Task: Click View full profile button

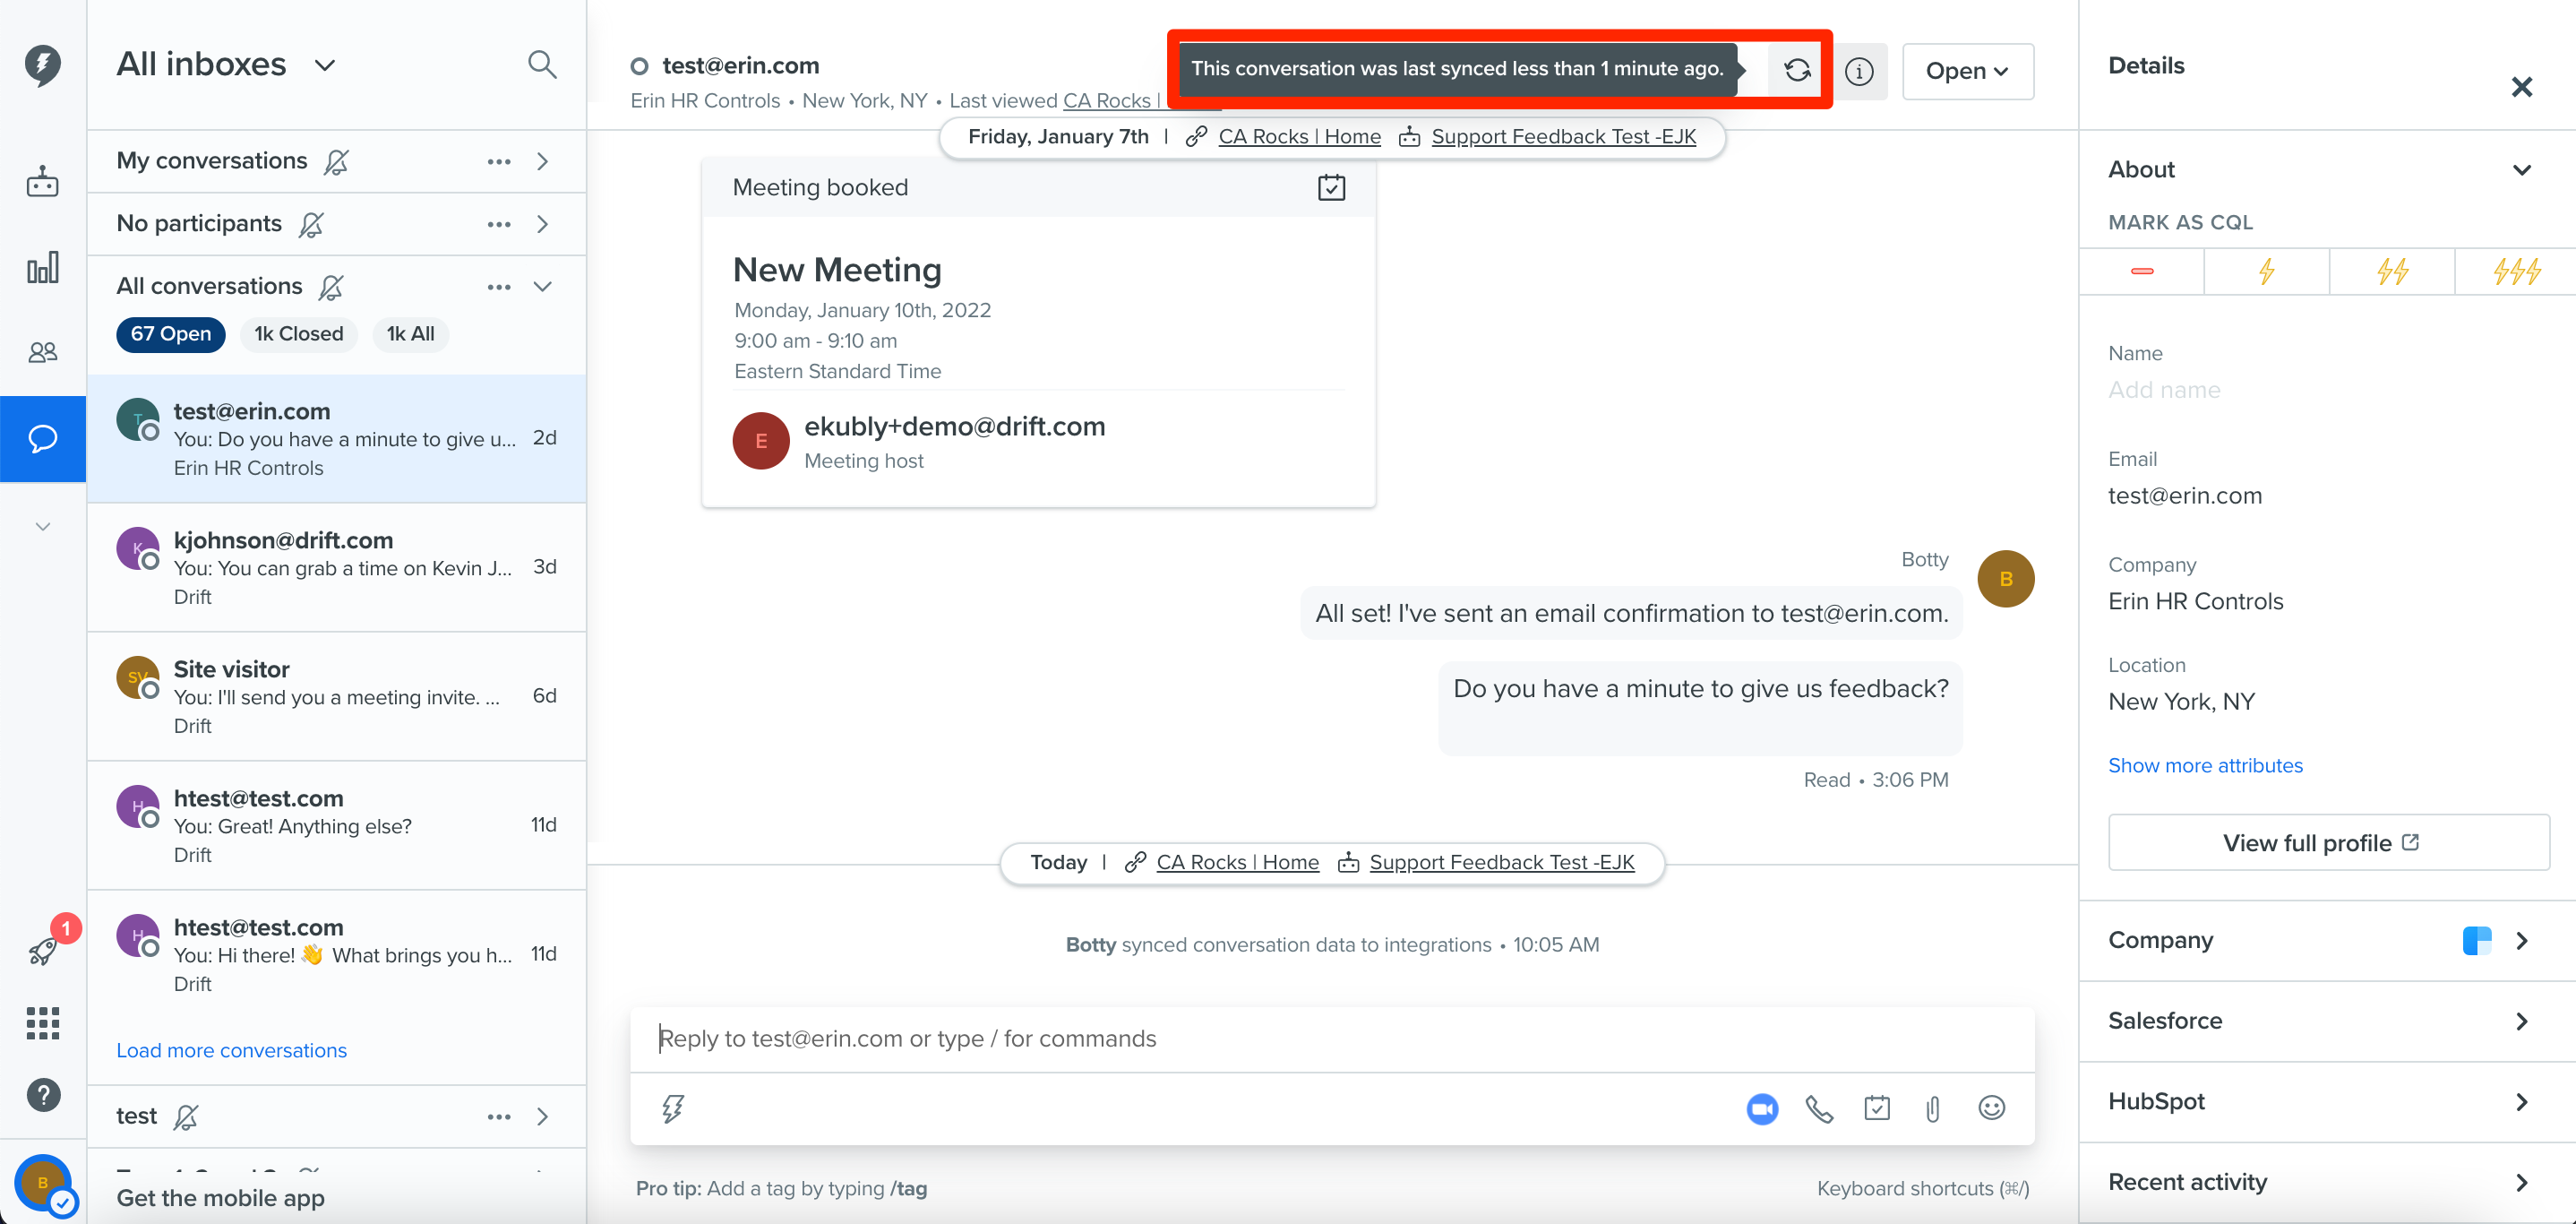Action: point(2328,842)
